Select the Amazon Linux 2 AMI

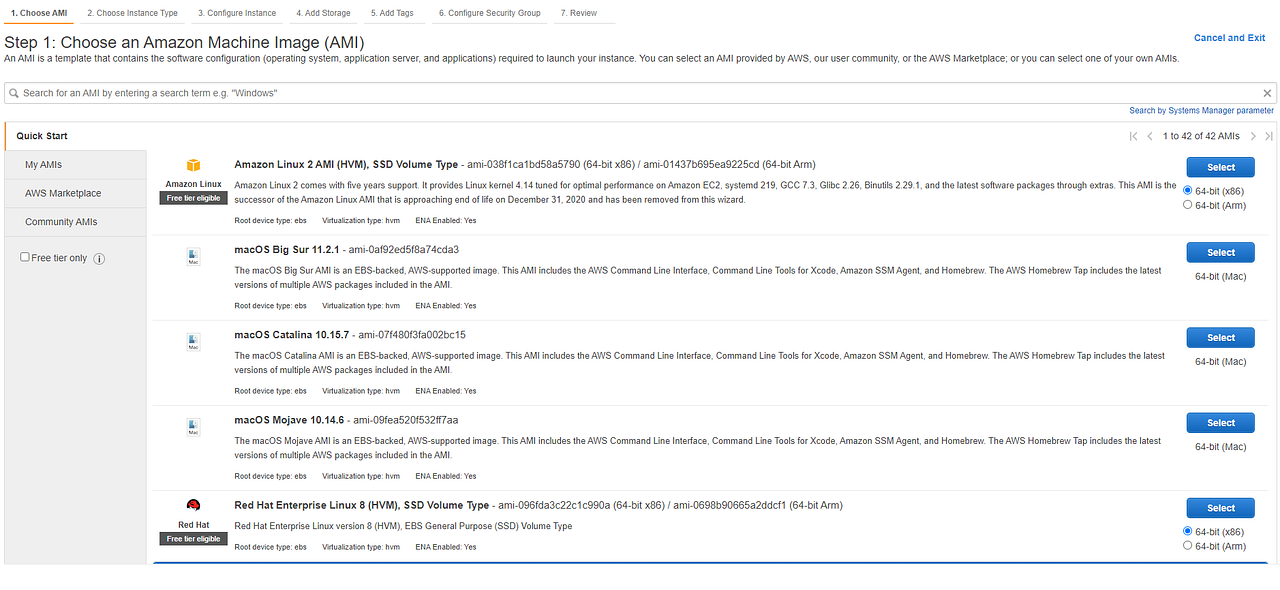pos(1219,166)
